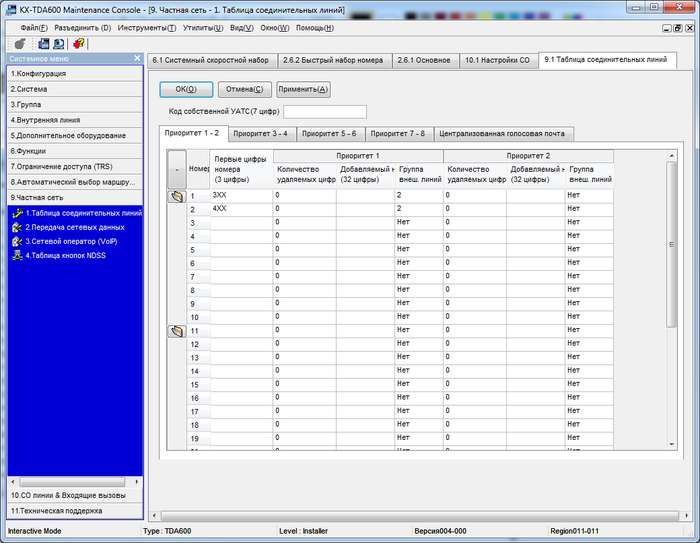This screenshot has width=700, height=543.
Task: Open the Таблица кнопок NDSS sidebar item
Action: pyautogui.click(x=68, y=255)
